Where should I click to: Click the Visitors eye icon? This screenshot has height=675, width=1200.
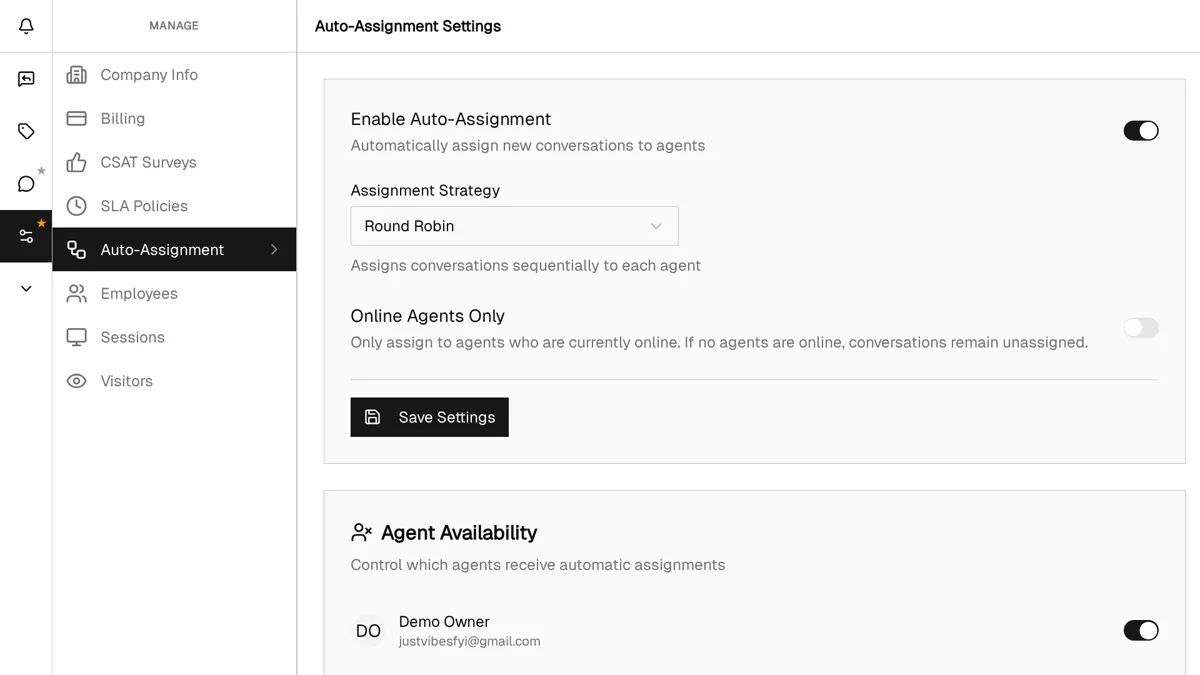76,380
